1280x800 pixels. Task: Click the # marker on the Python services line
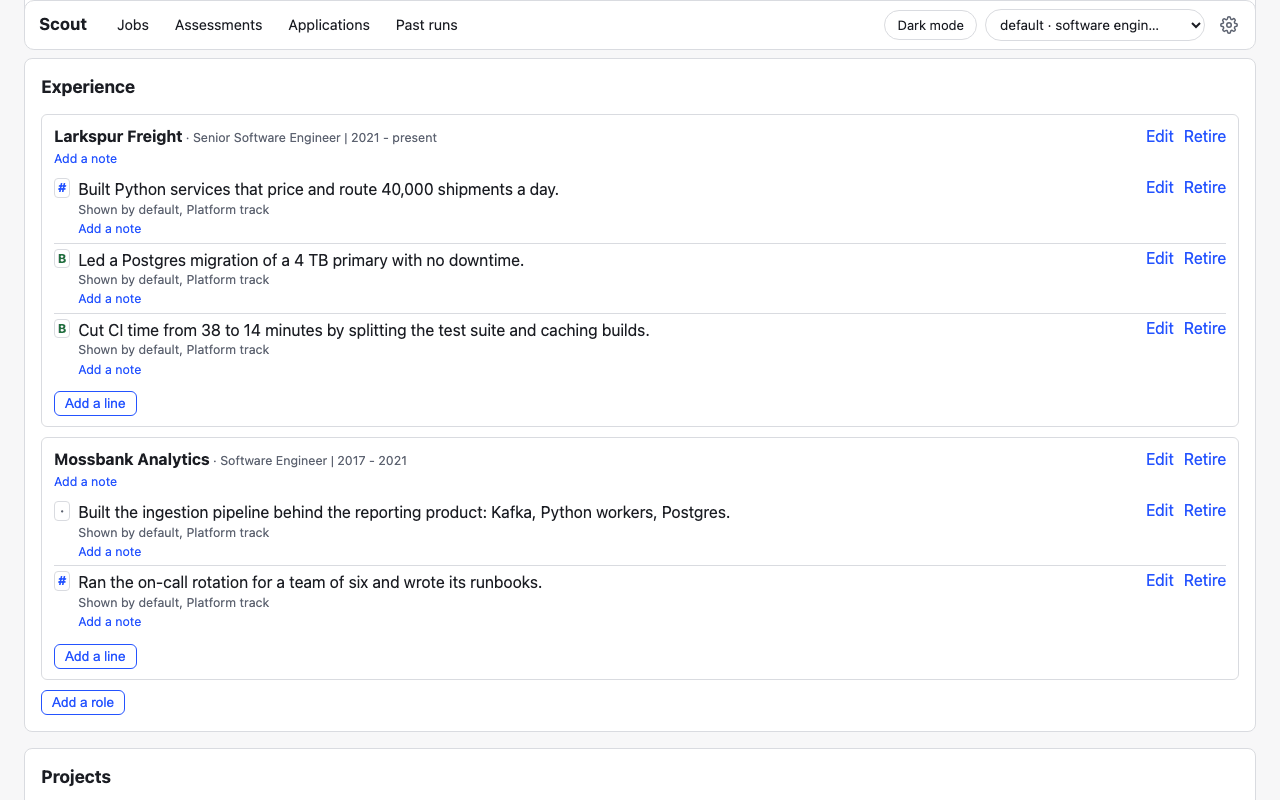tap(62, 188)
